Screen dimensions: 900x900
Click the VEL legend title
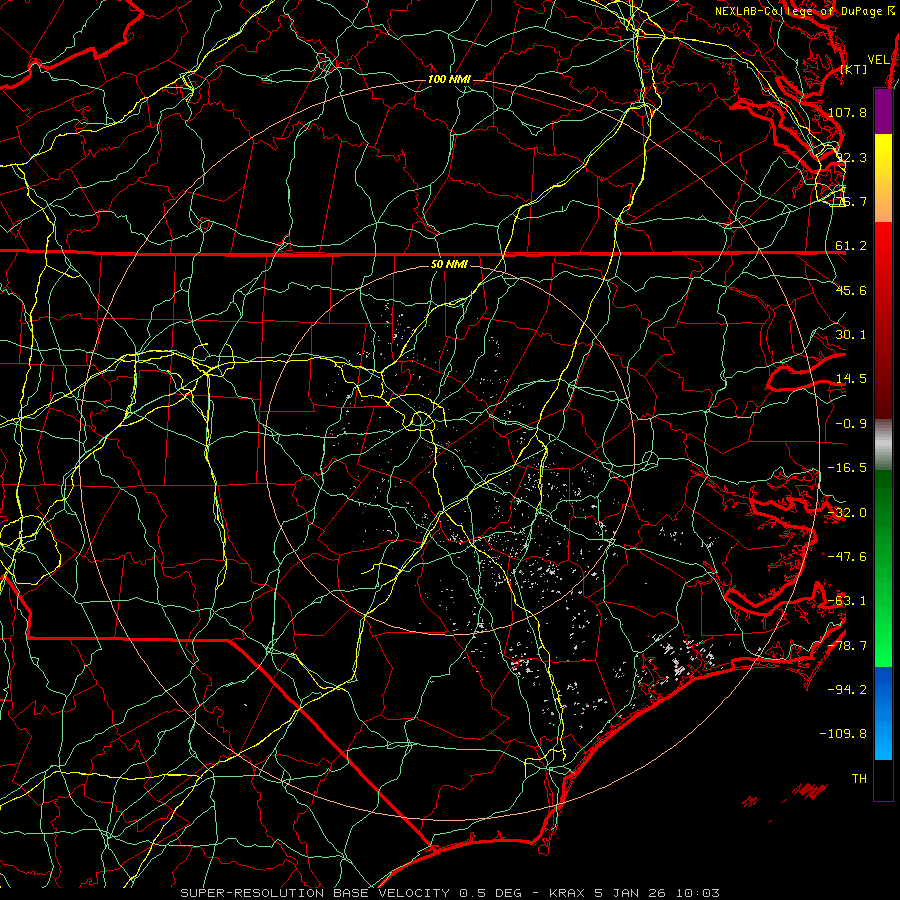pos(878,60)
